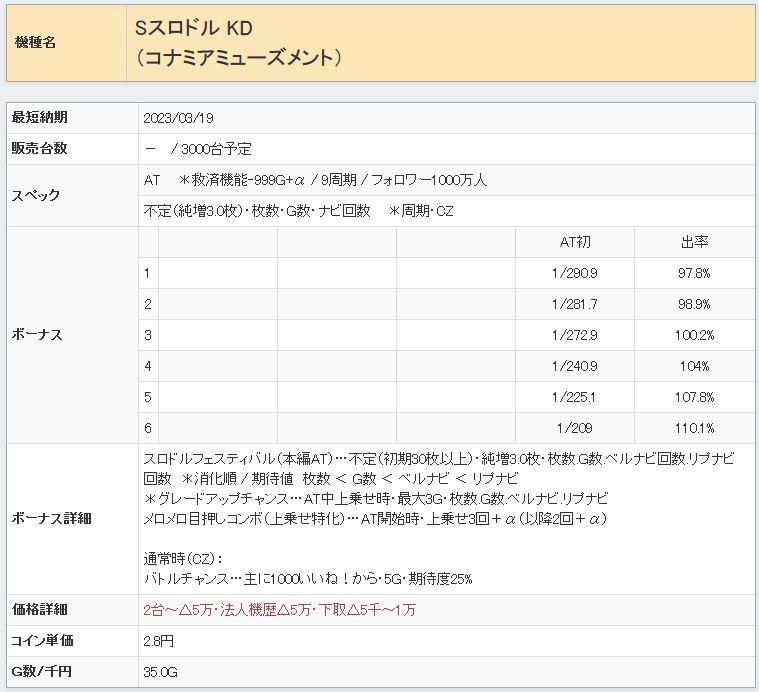
Task: Select the 107.8% payout cell
Action: click(x=694, y=397)
